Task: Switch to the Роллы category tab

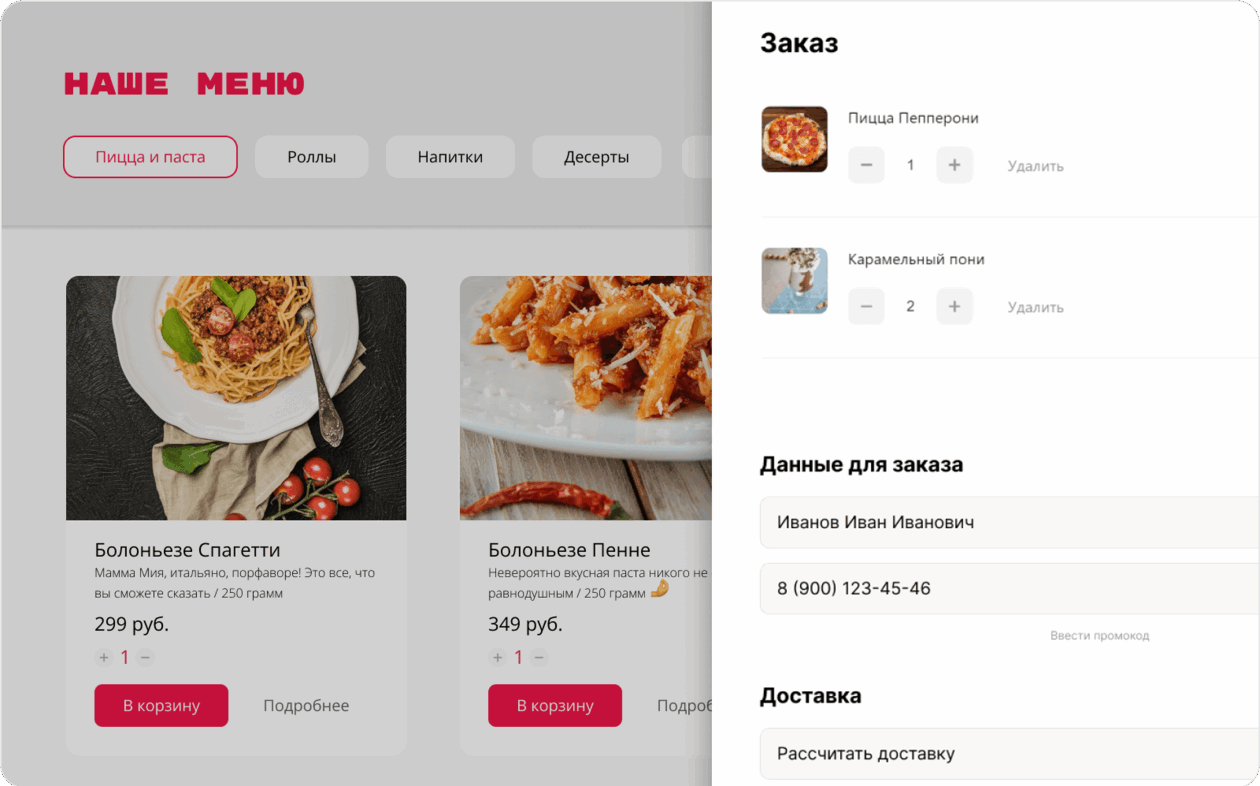Action: (x=312, y=157)
